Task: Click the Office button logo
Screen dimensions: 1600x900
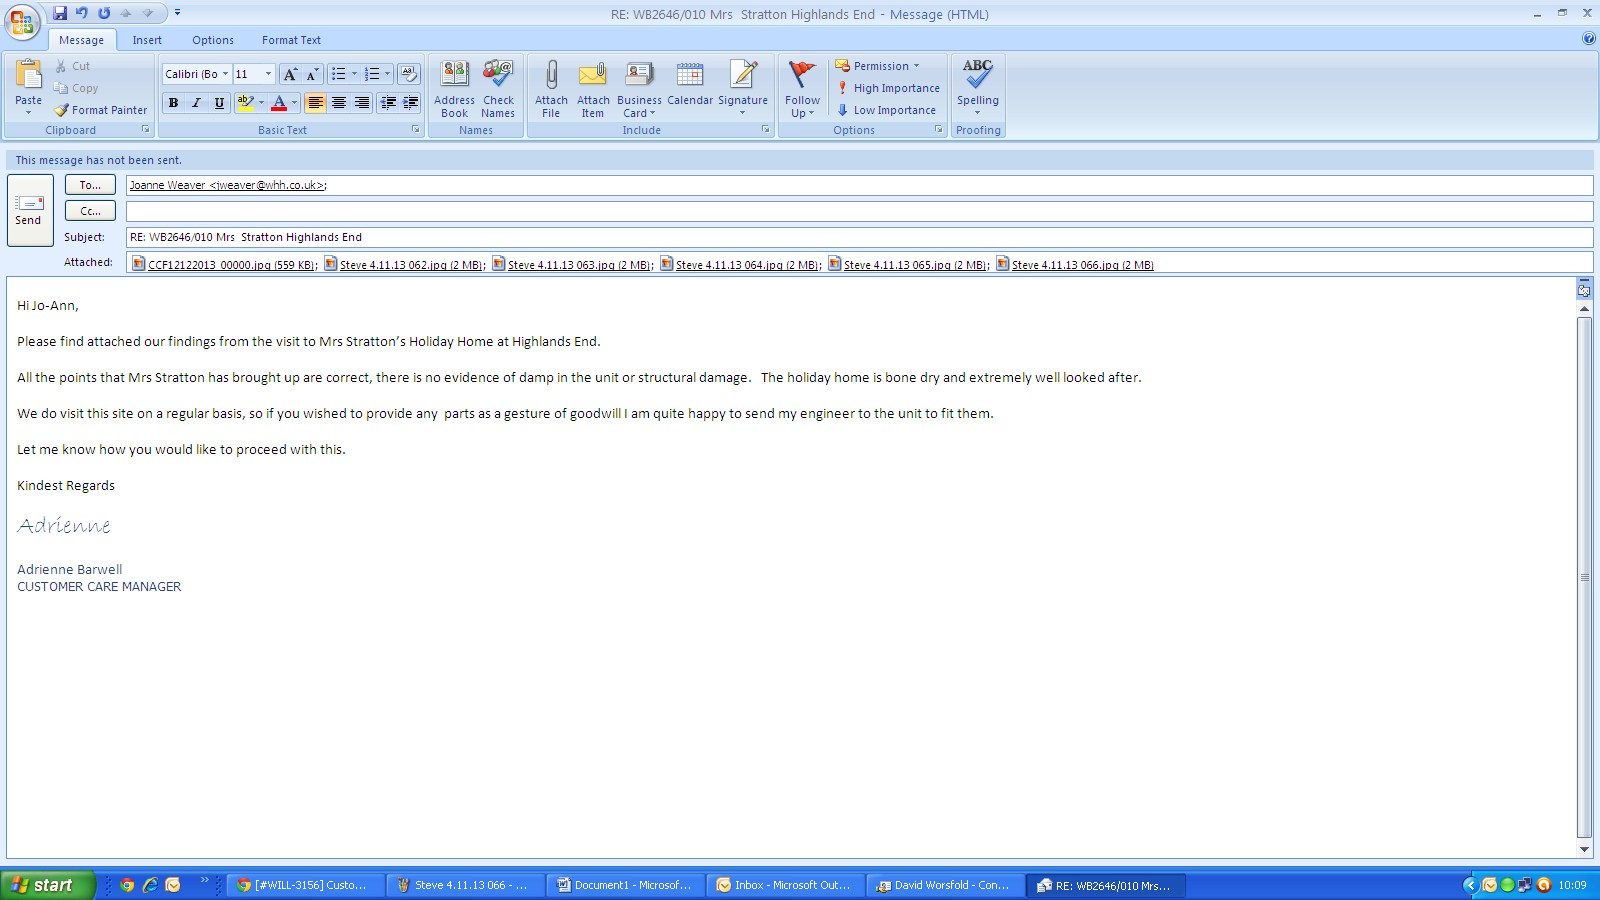Action: point(22,21)
